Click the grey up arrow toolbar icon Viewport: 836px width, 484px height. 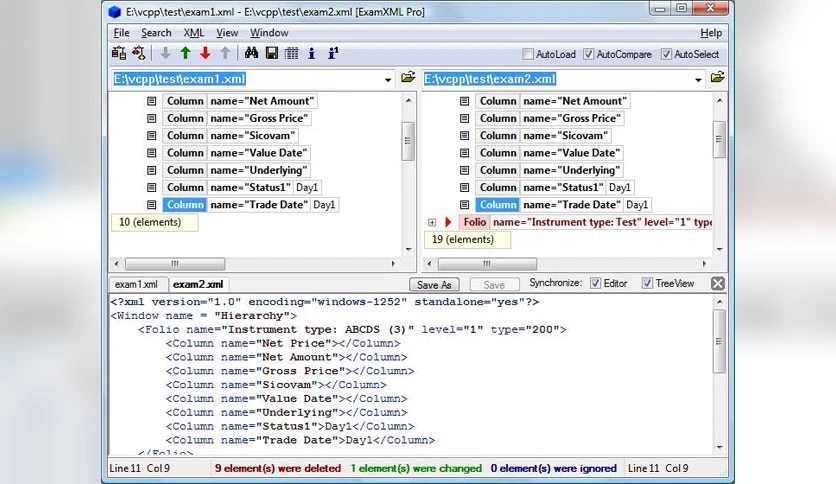tap(226, 53)
